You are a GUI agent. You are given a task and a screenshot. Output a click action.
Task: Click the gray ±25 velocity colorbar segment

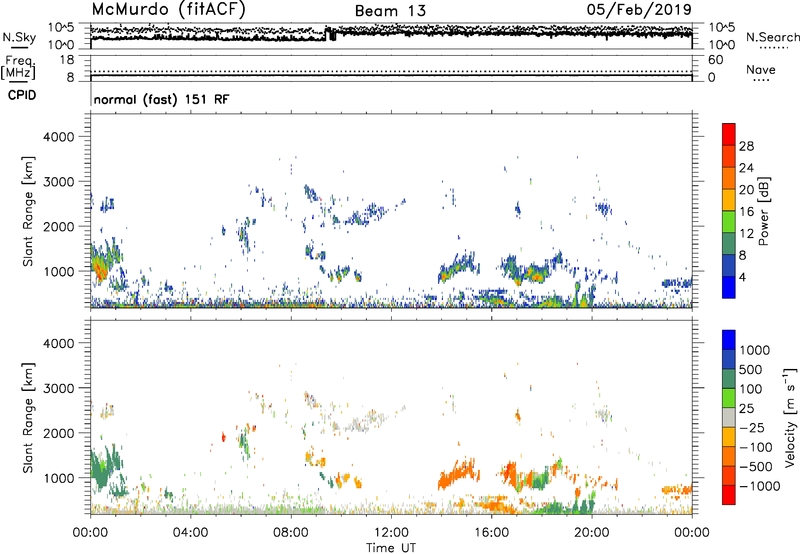(729, 418)
